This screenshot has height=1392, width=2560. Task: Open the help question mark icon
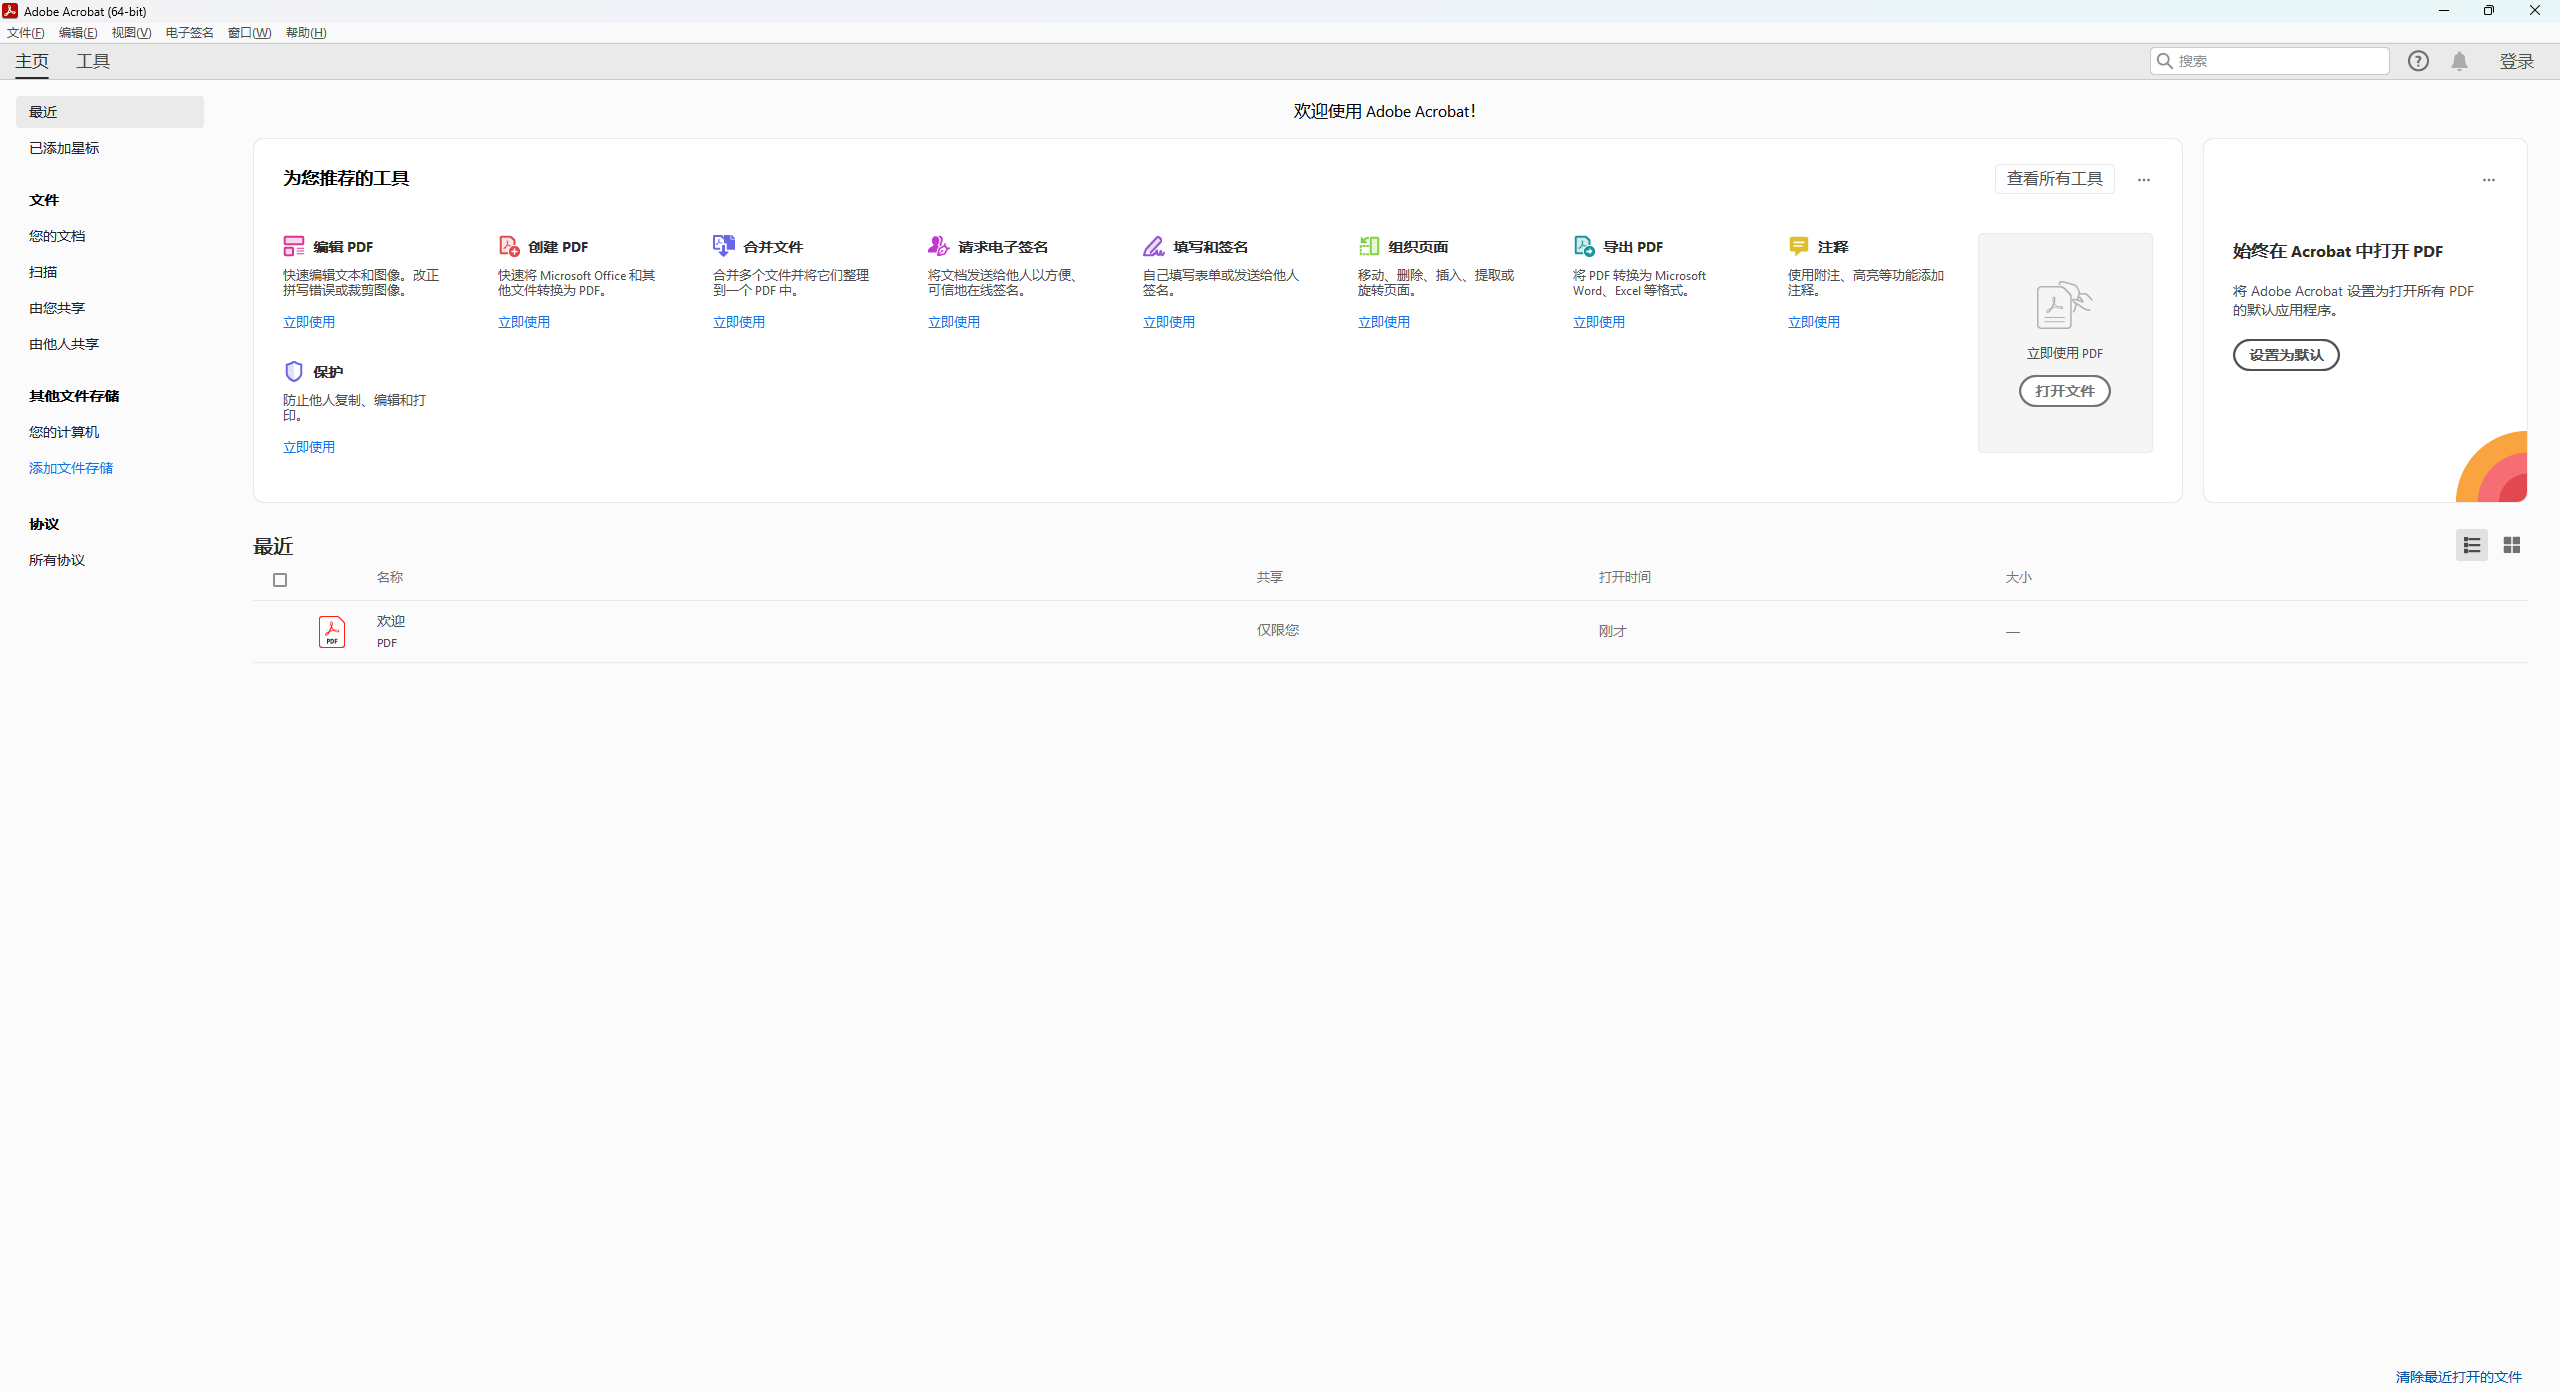(2418, 61)
